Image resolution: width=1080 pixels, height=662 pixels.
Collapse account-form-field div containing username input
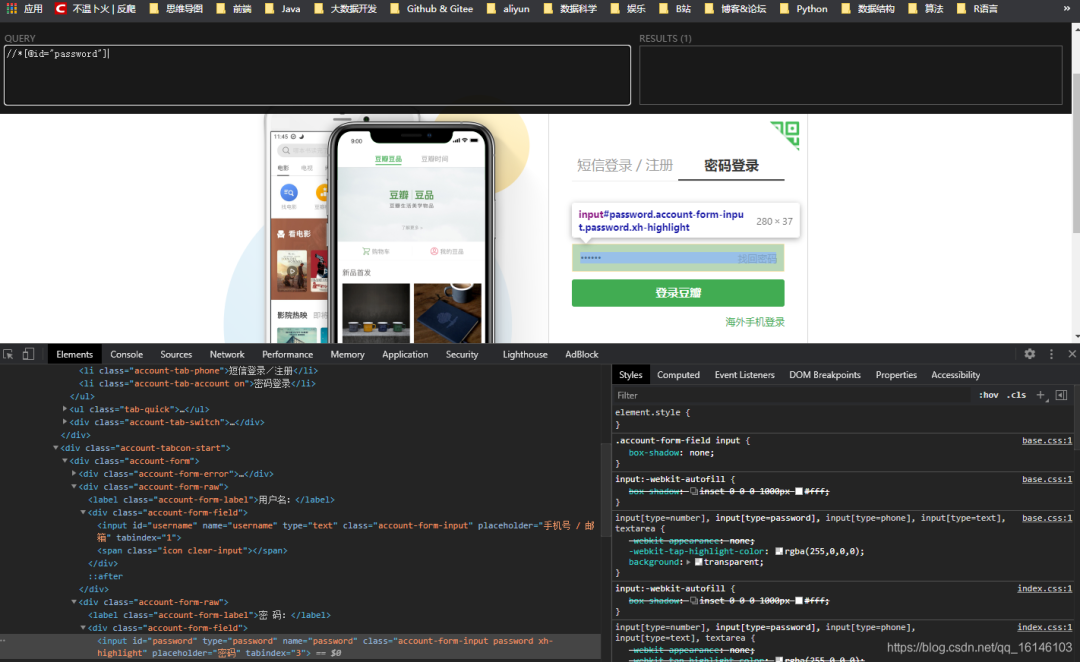tap(83, 512)
